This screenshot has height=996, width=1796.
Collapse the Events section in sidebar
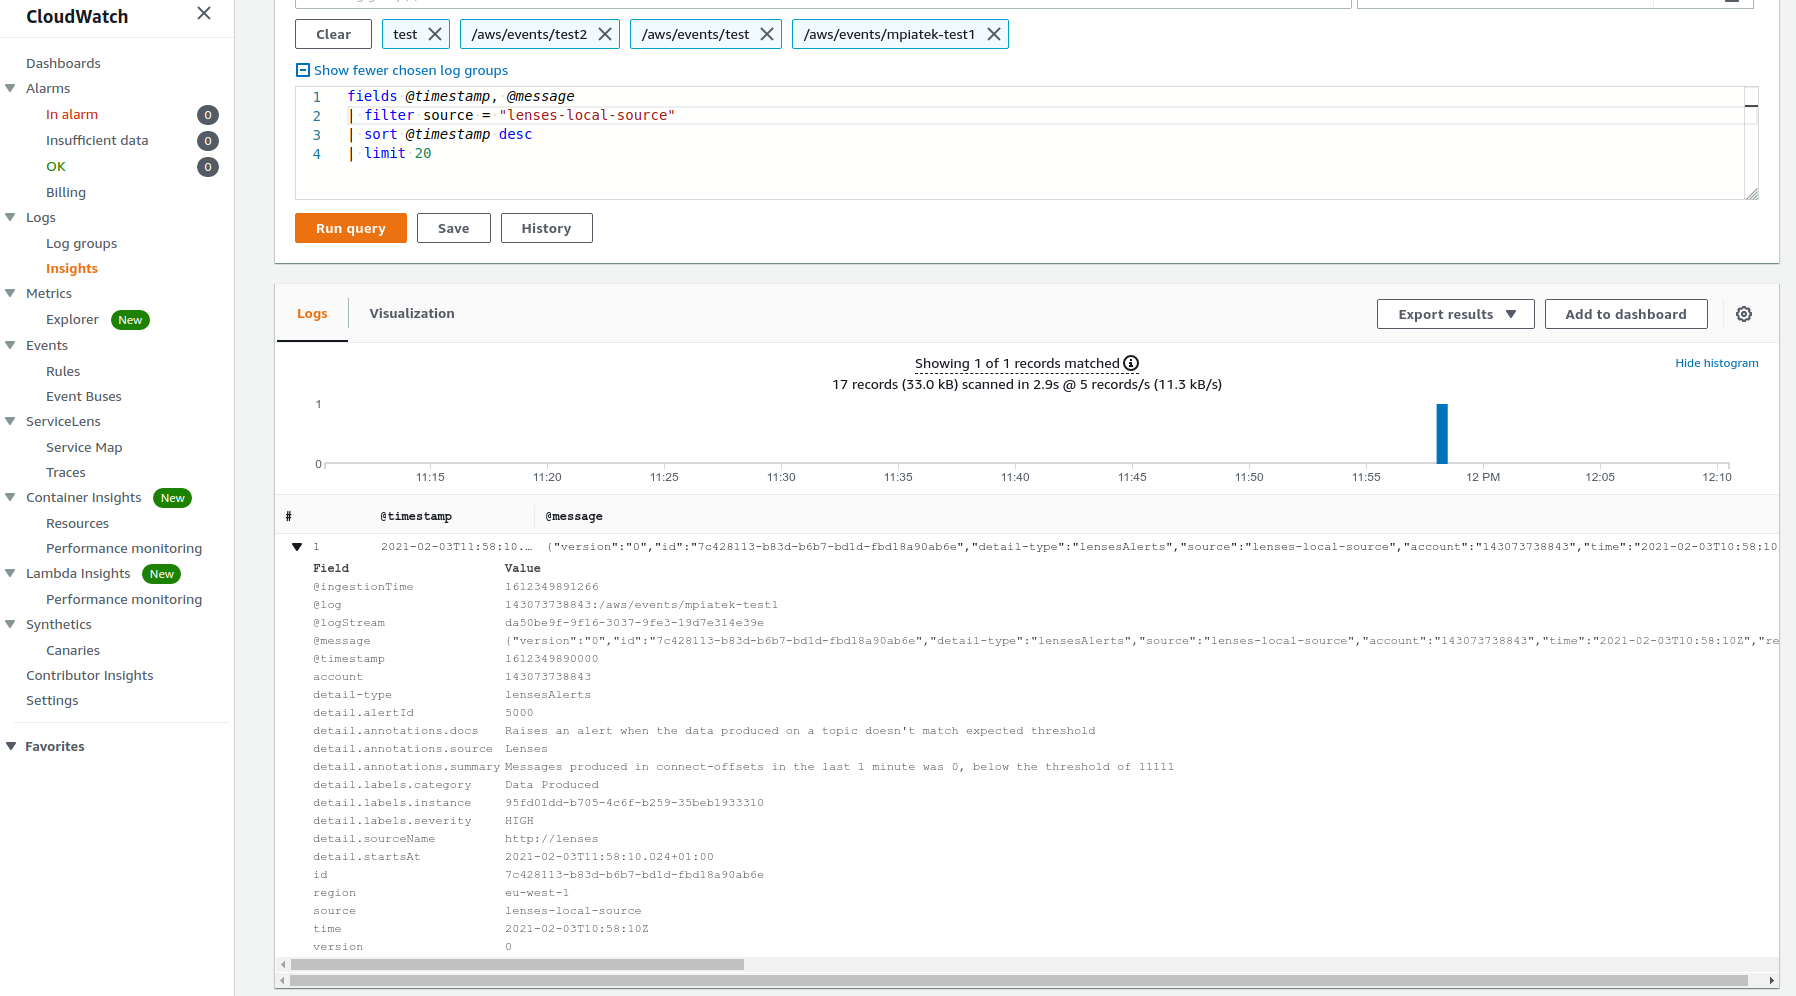coord(10,345)
